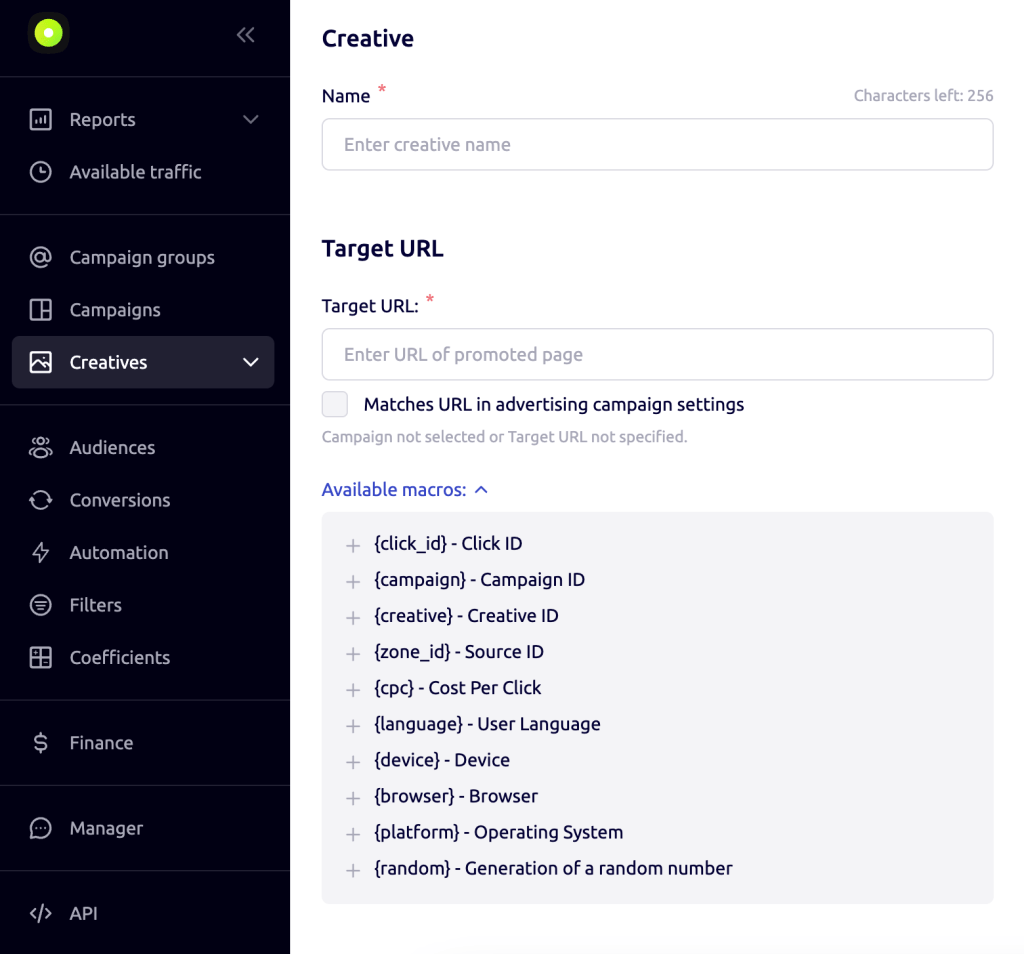This screenshot has width=1024, height=954.
Task: Click the Conversions cycle icon
Action: click(40, 500)
